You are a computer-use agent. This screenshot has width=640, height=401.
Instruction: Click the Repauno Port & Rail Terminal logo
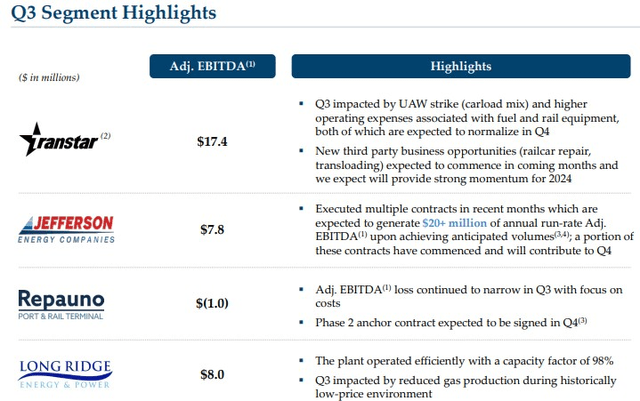[61, 305]
